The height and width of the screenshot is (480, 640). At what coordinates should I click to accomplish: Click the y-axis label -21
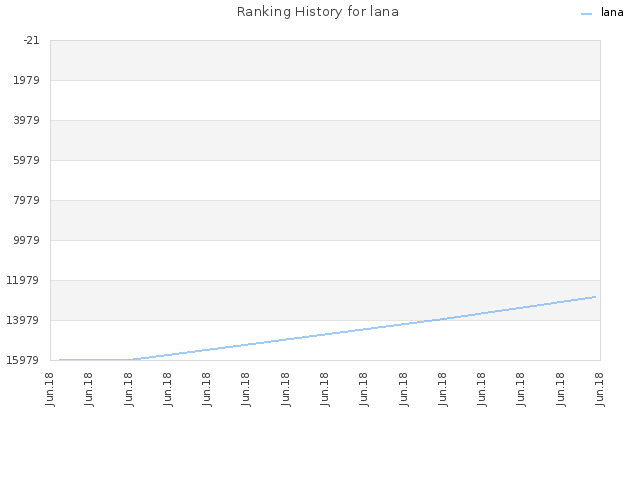click(31, 40)
